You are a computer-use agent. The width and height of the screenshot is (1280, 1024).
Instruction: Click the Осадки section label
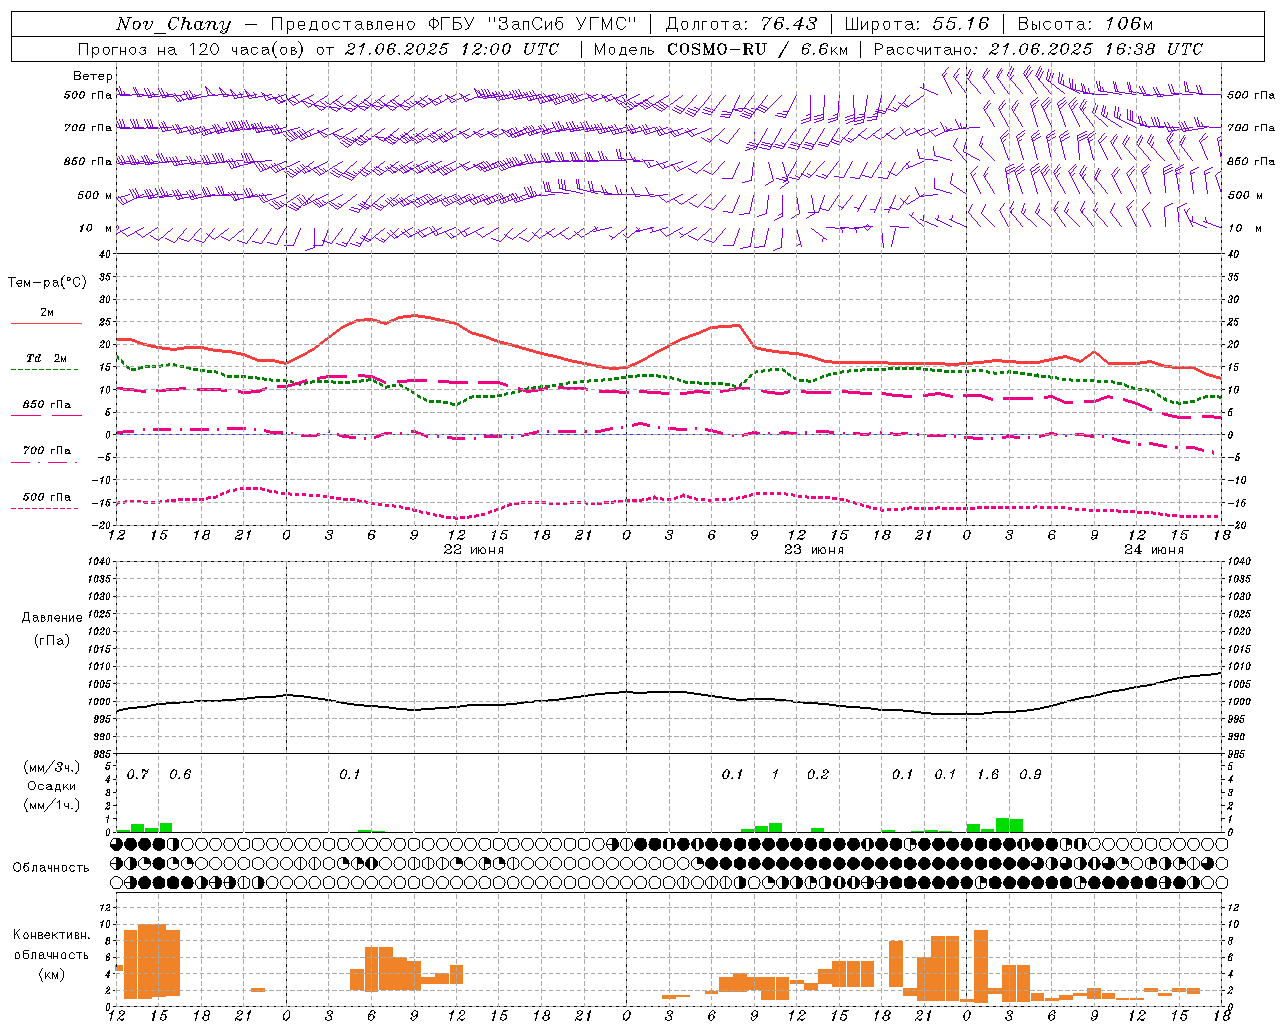click(51, 786)
